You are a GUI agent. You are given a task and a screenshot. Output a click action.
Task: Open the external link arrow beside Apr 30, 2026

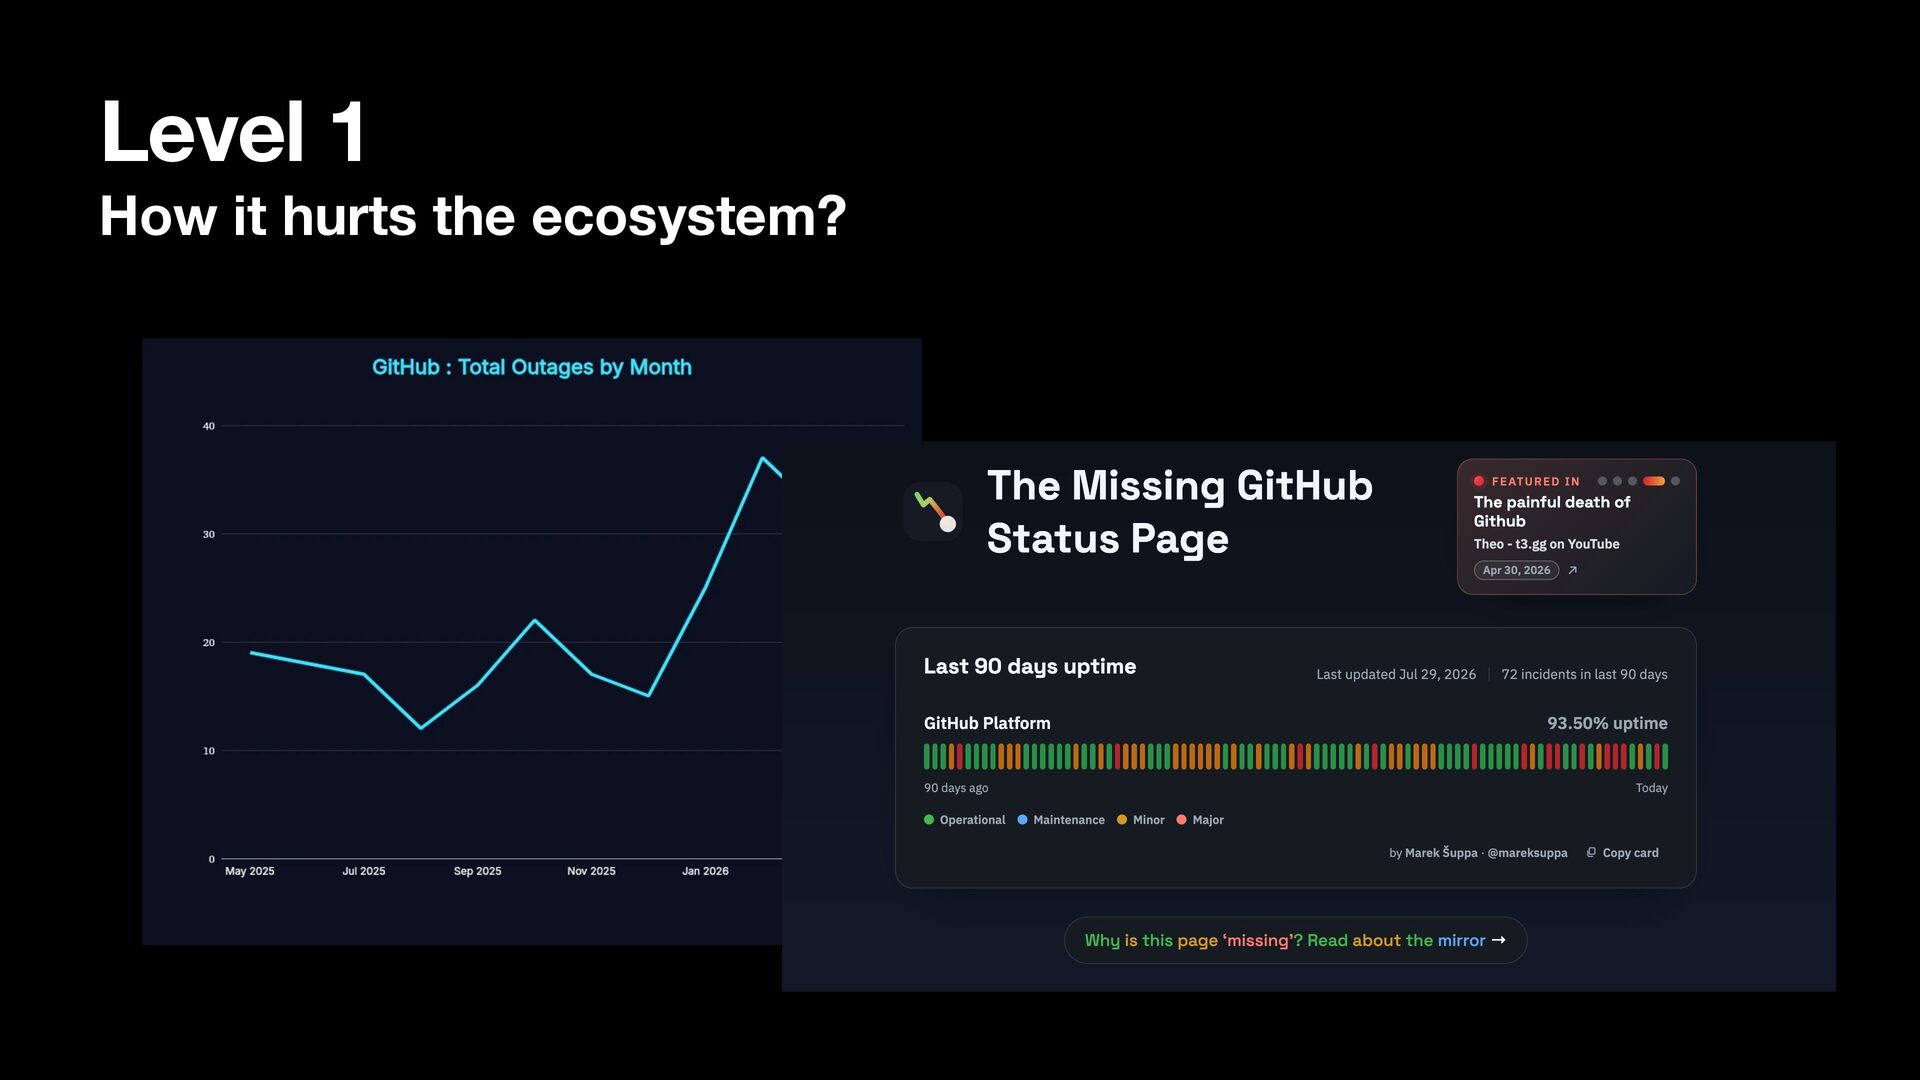coord(1573,570)
